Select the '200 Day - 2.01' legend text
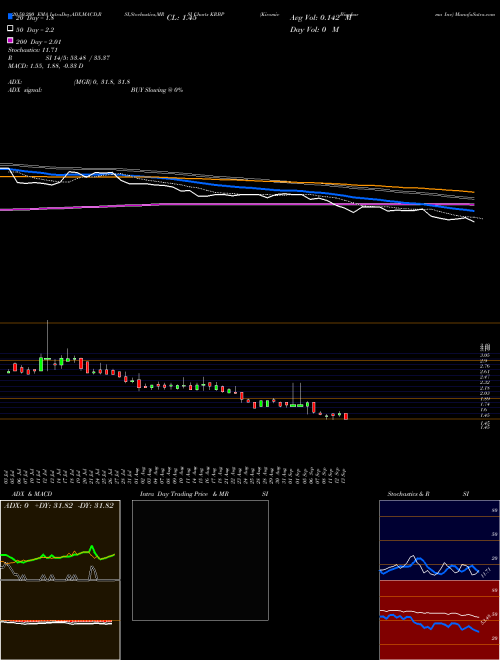This screenshot has height=660, width=500. (38, 42)
